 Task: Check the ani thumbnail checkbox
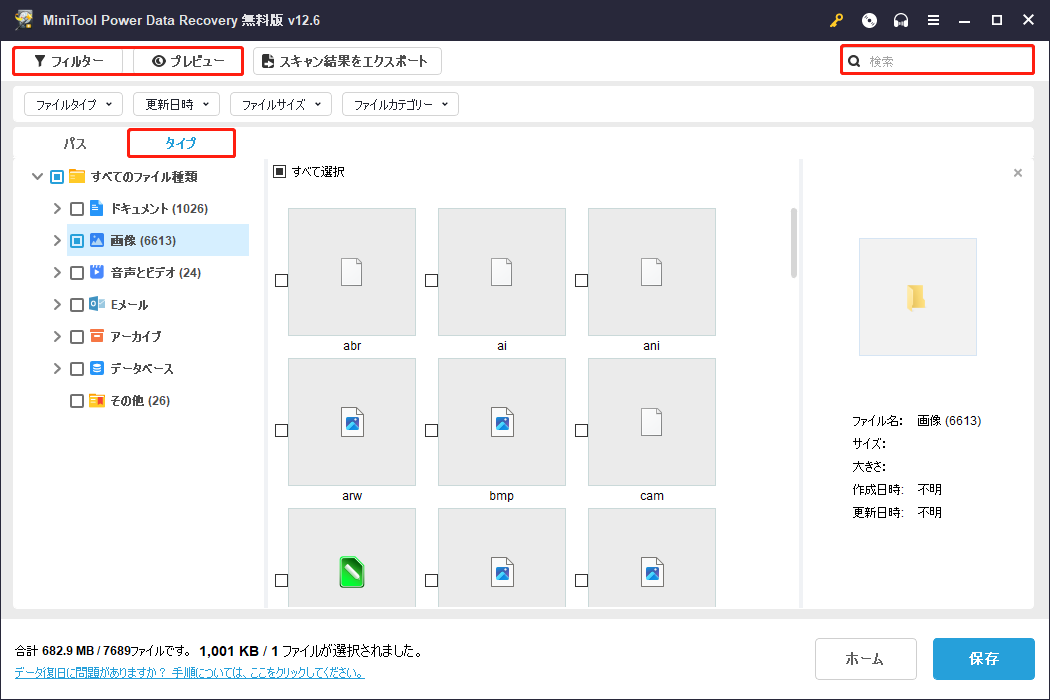(581, 280)
